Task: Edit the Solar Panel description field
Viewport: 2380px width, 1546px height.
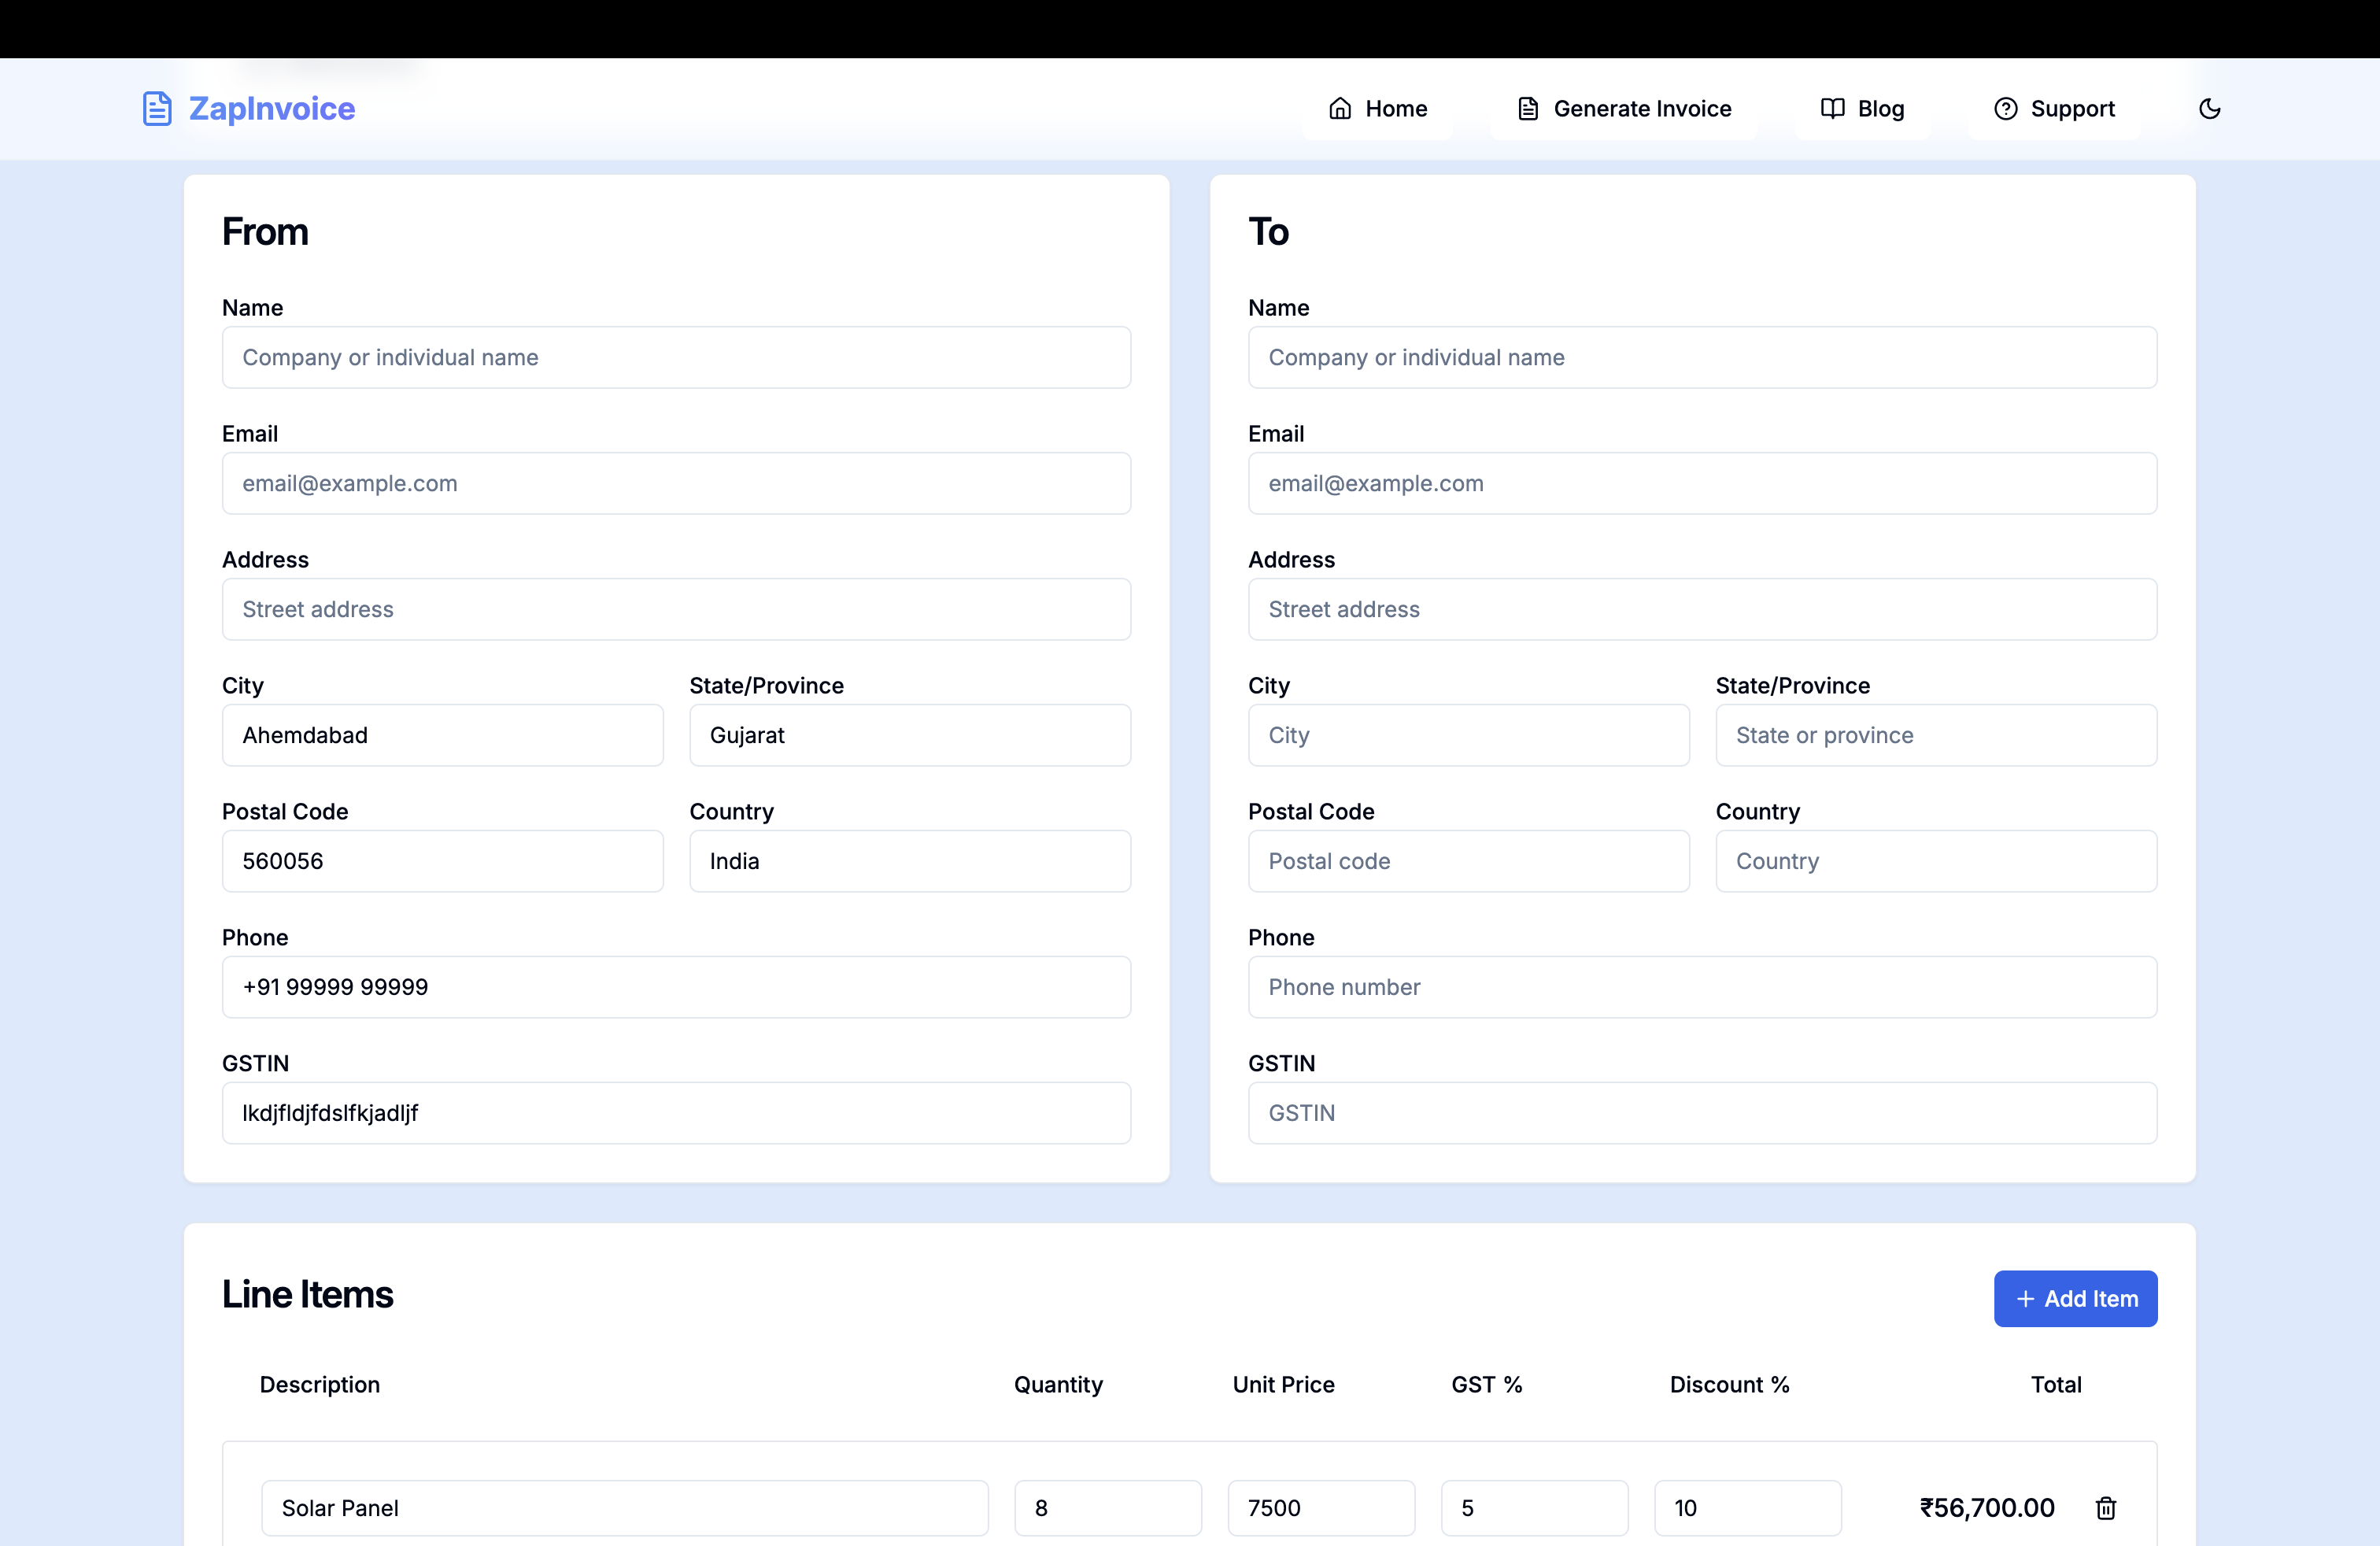Action: (x=625, y=1508)
